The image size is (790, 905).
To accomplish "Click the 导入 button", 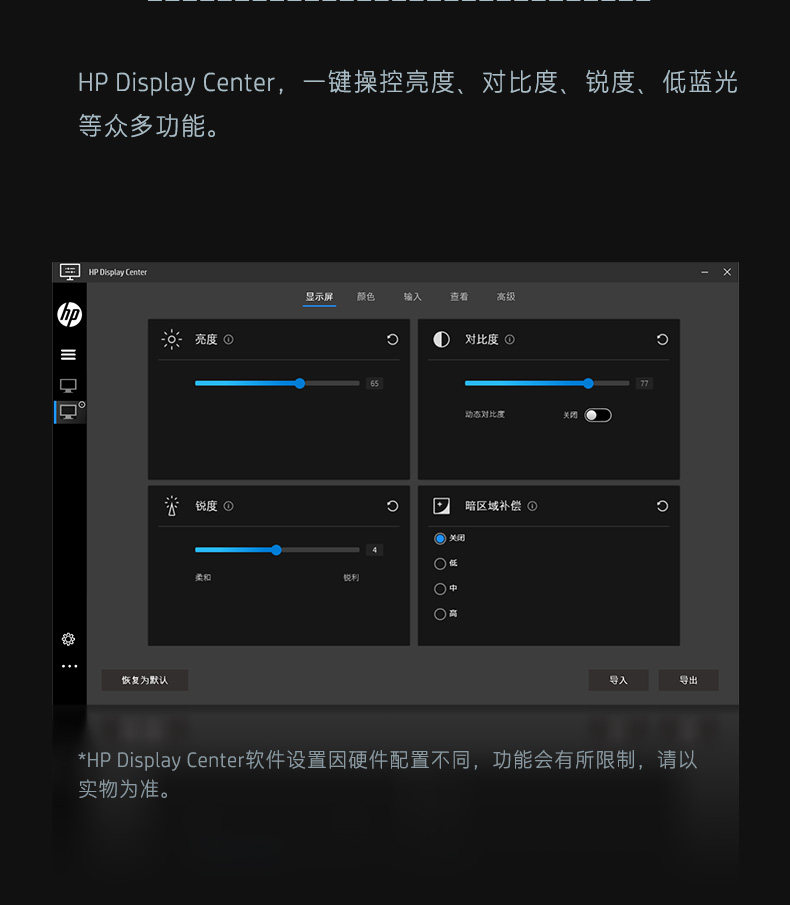I will (x=619, y=680).
